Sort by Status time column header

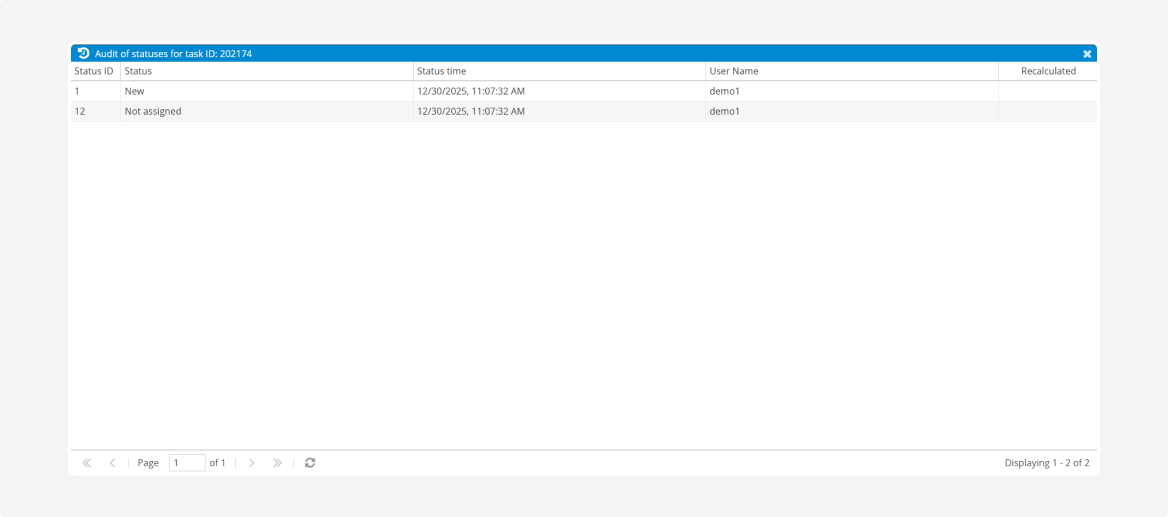[x=558, y=71]
